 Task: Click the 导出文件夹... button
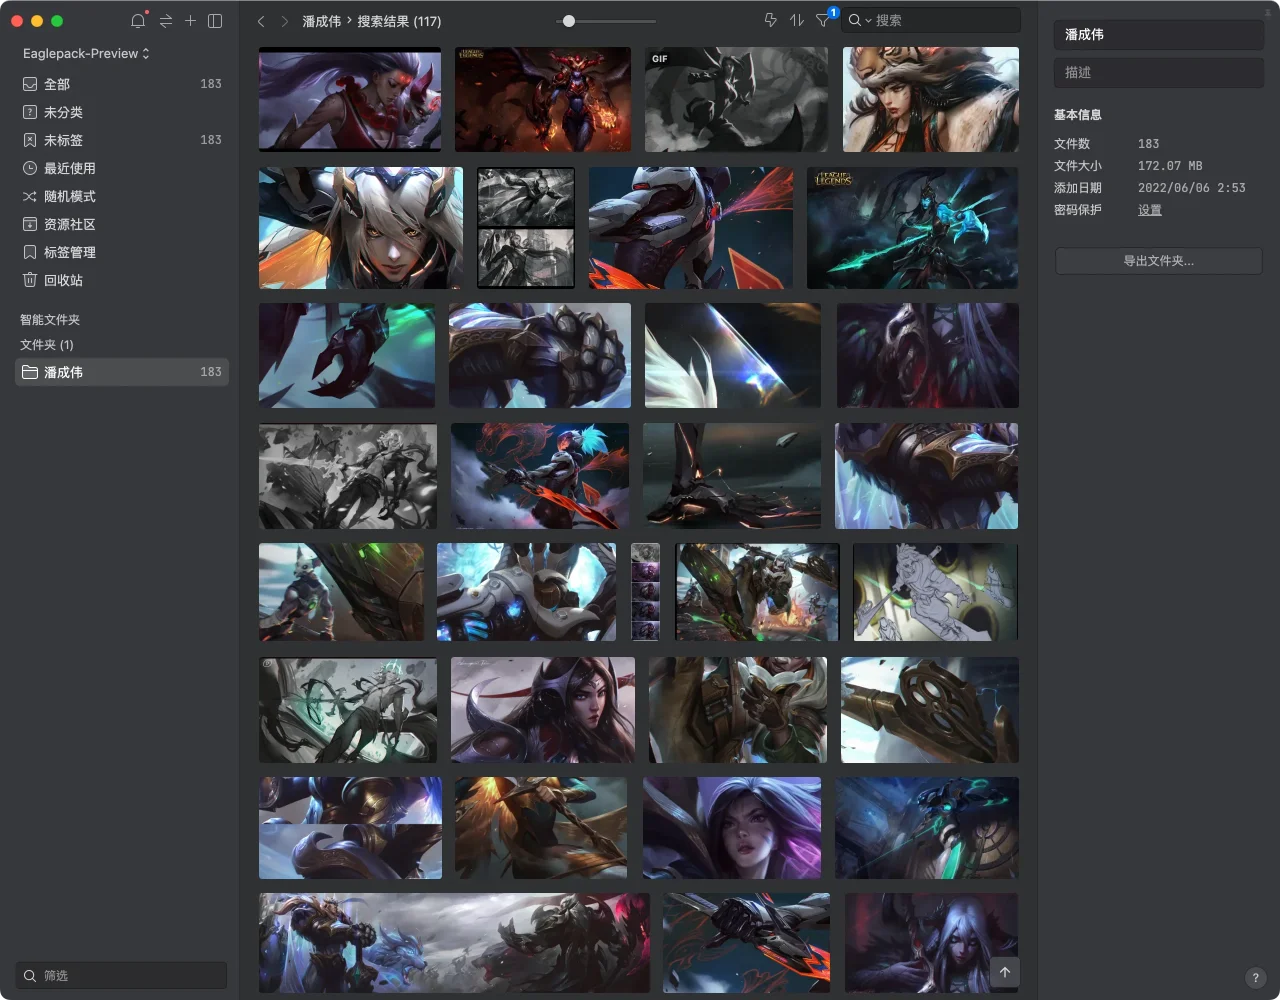[1158, 261]
